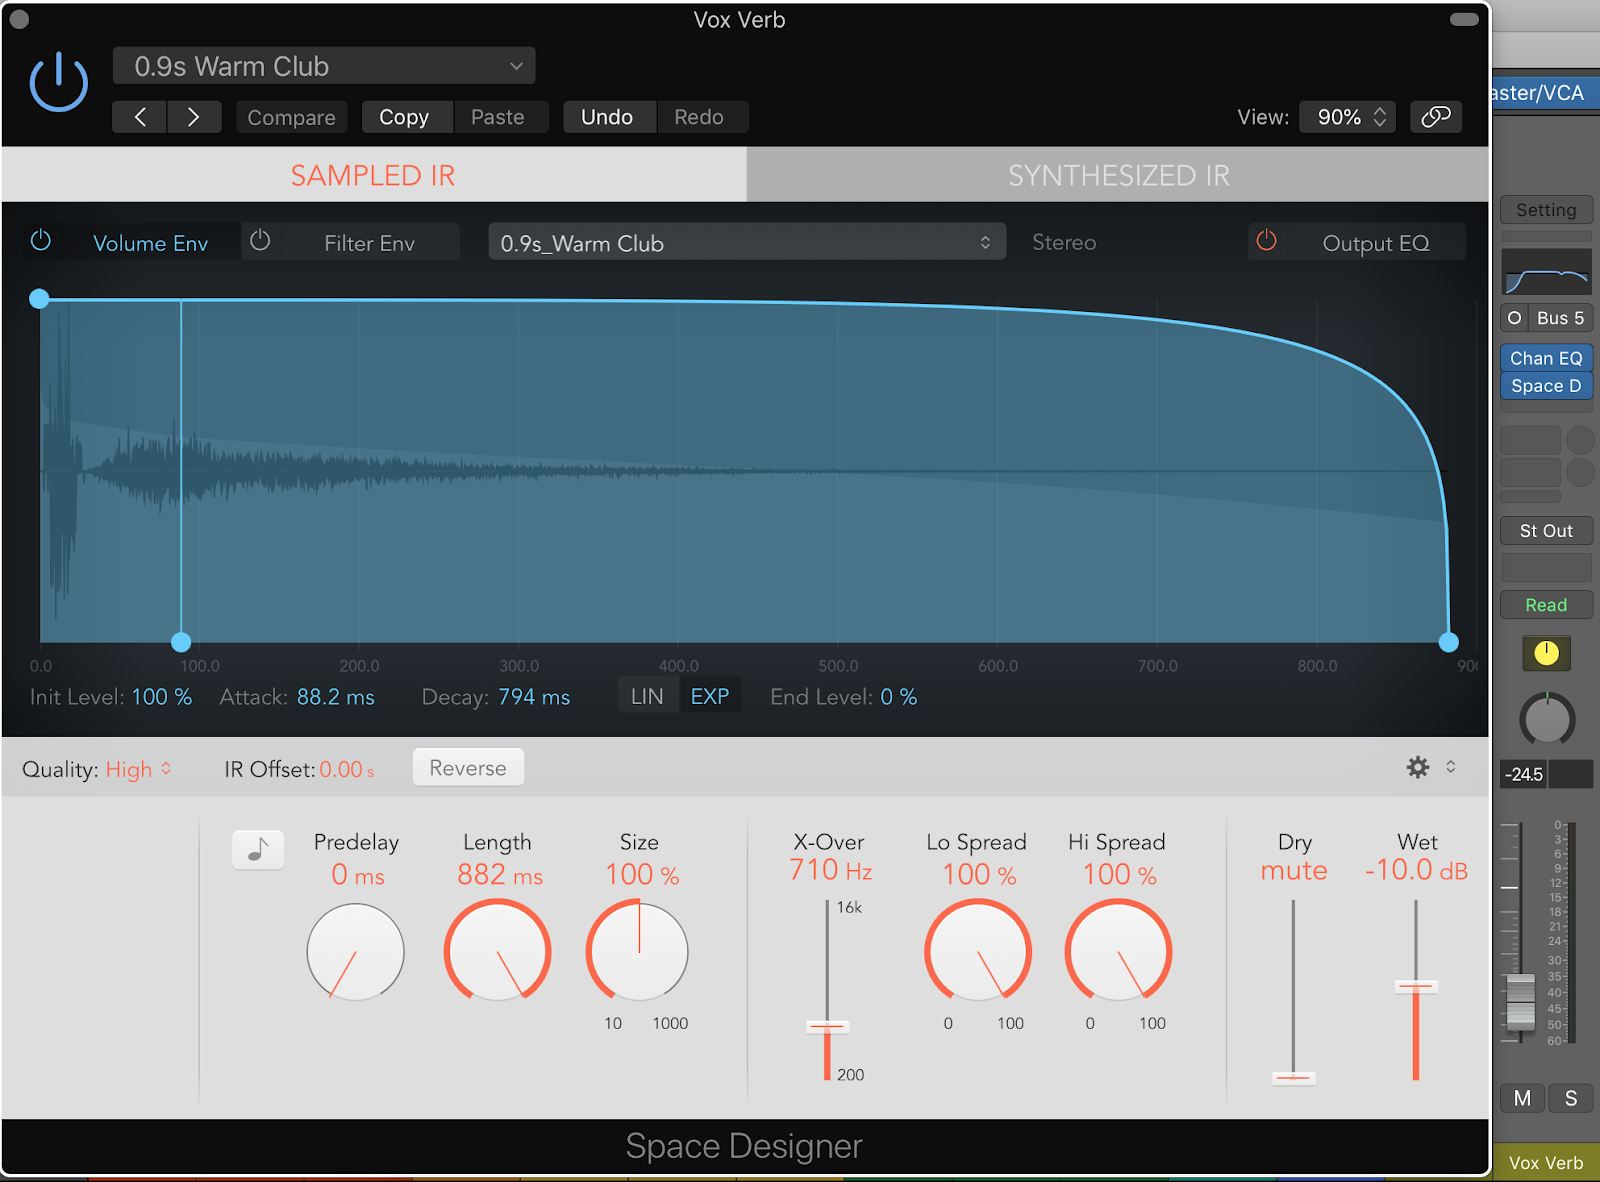The width and height of the screenshot is (1600, 1182).
Task: Open the View 90% size dropdown
Action: [1348, 117]
